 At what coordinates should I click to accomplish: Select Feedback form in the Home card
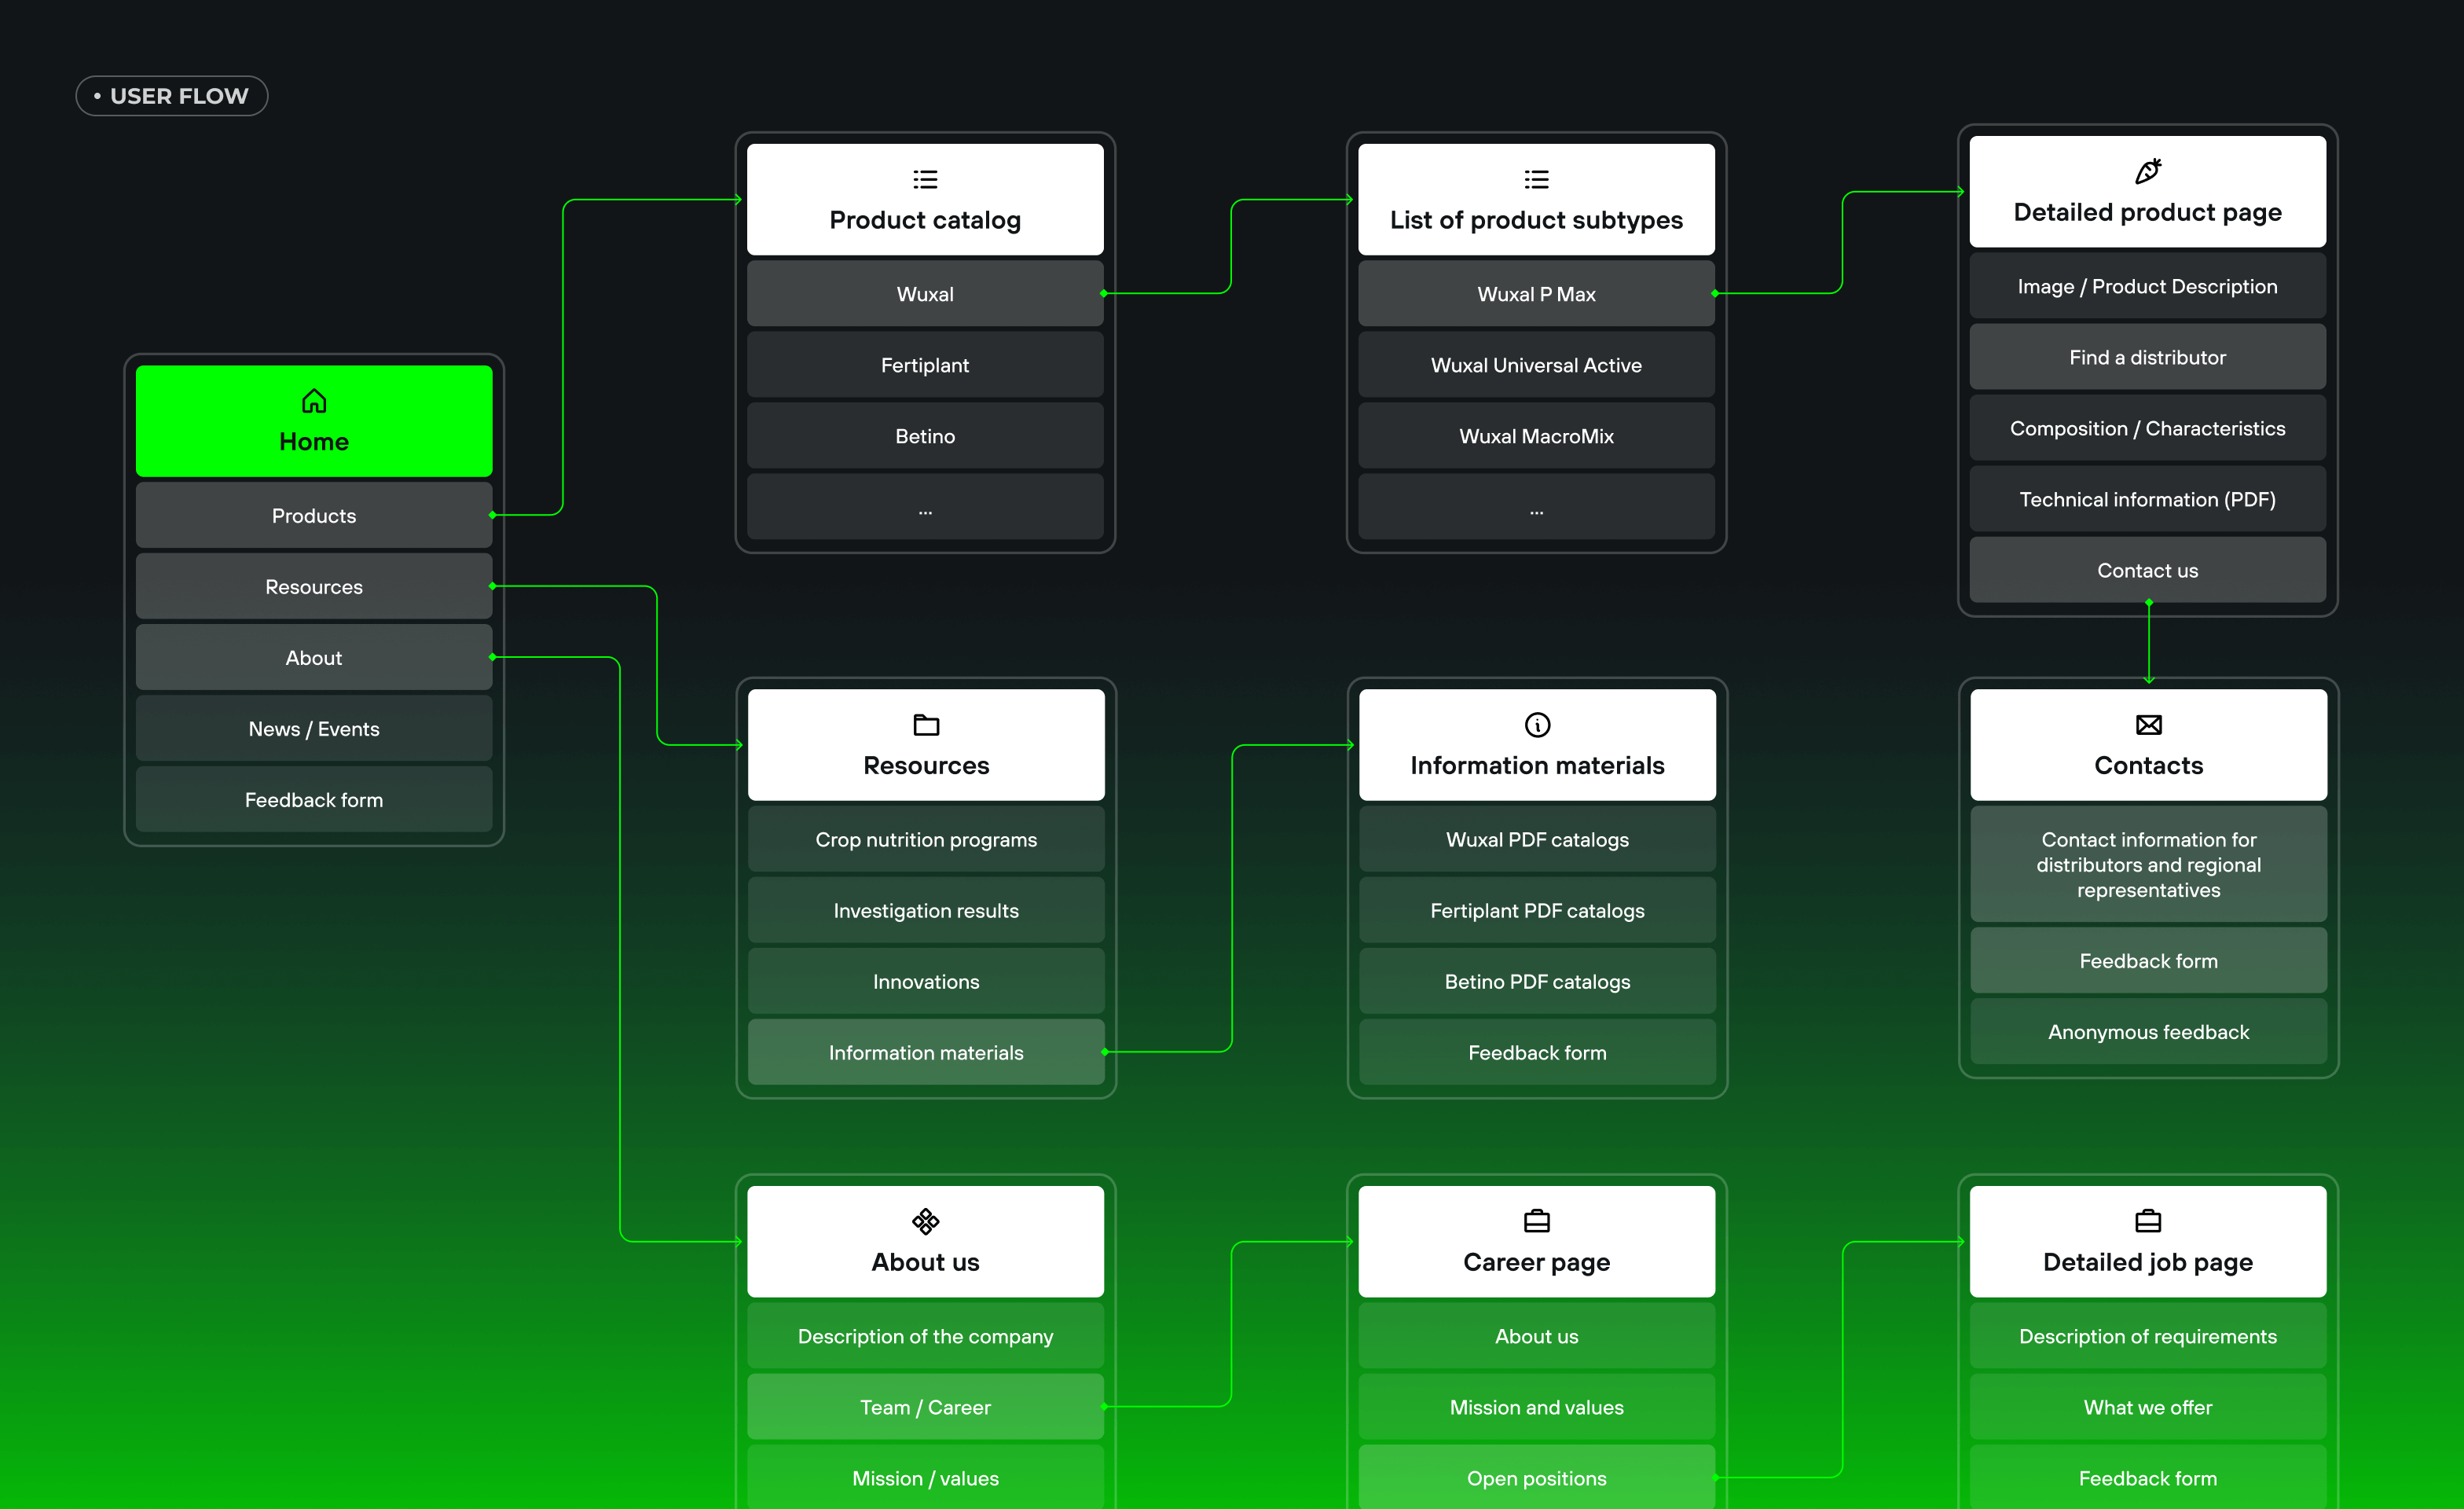[314, 799]
